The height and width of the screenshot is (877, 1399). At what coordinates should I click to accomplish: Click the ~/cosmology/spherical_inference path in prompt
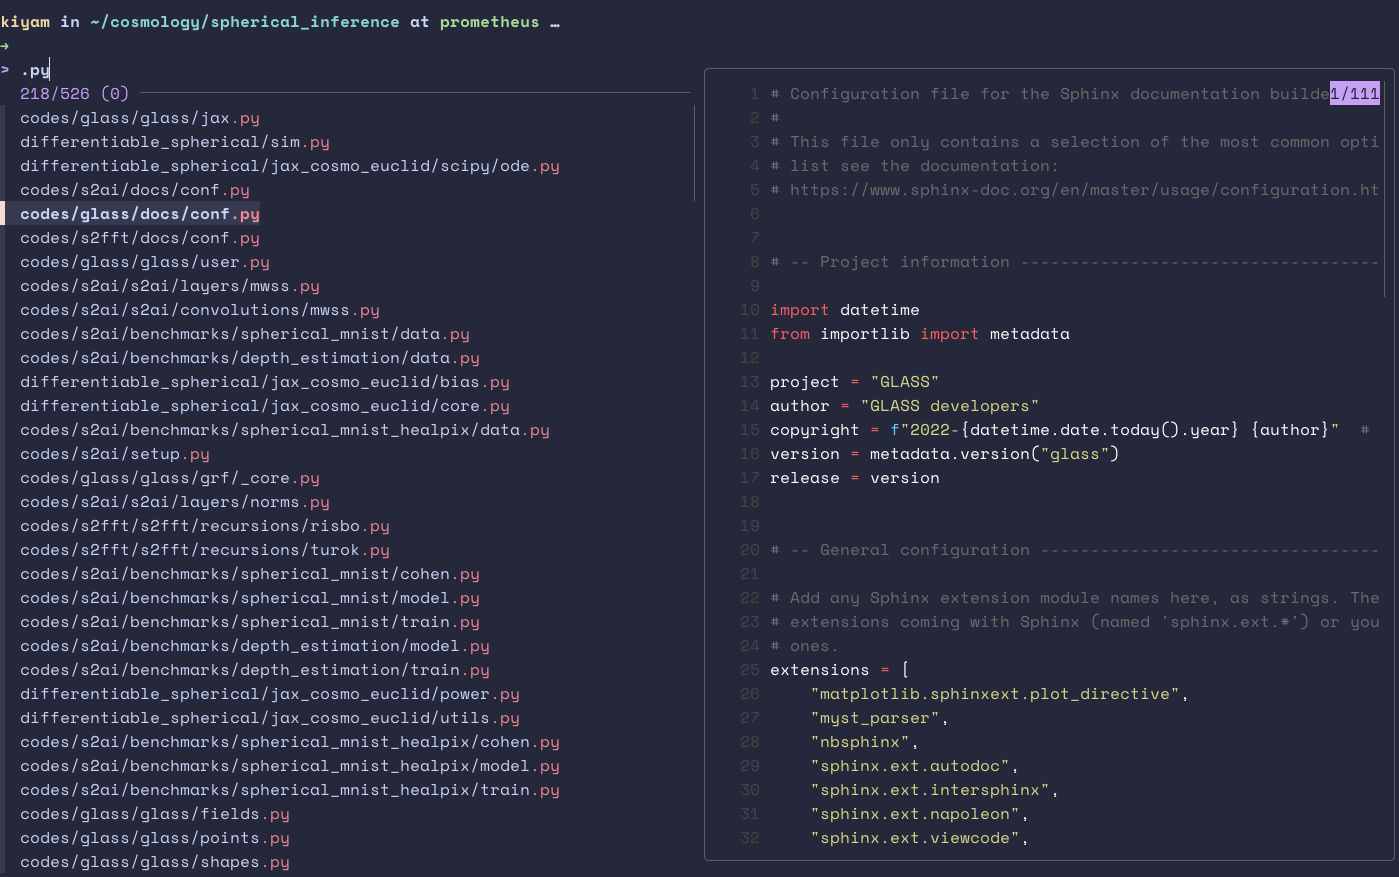tap(244, 22)
